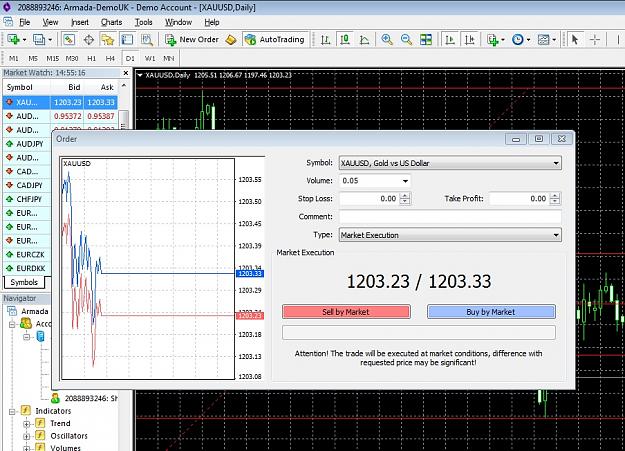Select the Armada root in Navigator

pos(35,311)
